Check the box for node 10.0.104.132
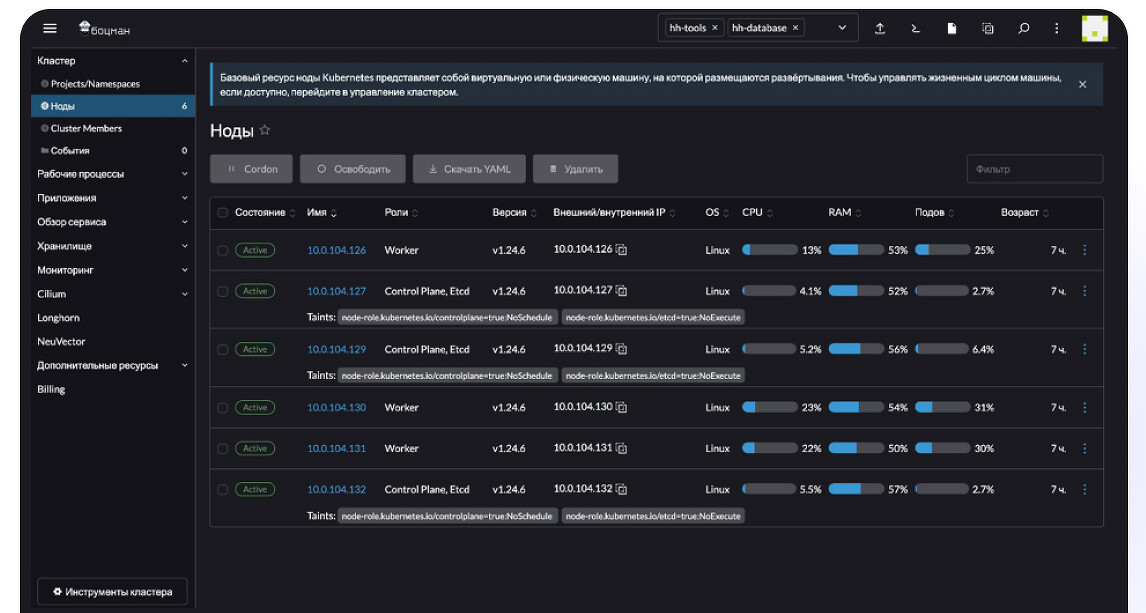Image resolution: width=1146 pixels, height=613 pixels. 223,490
